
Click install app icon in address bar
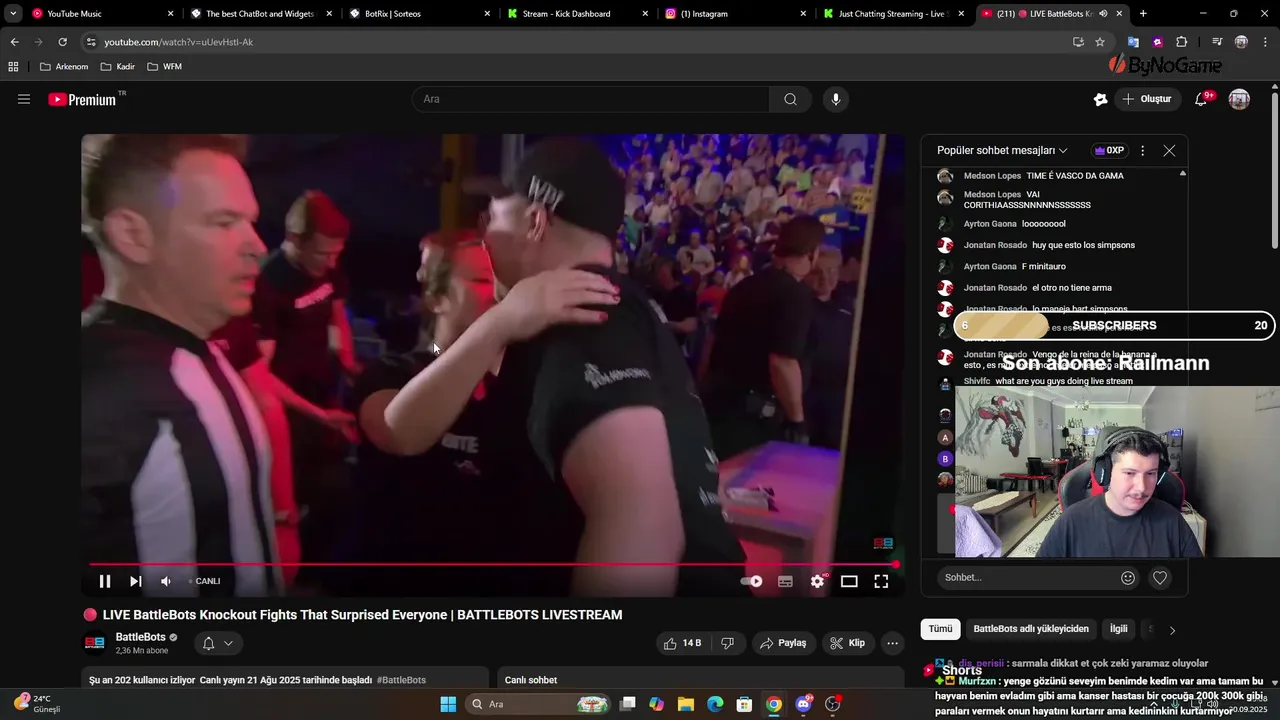(x=1078, y=42)
